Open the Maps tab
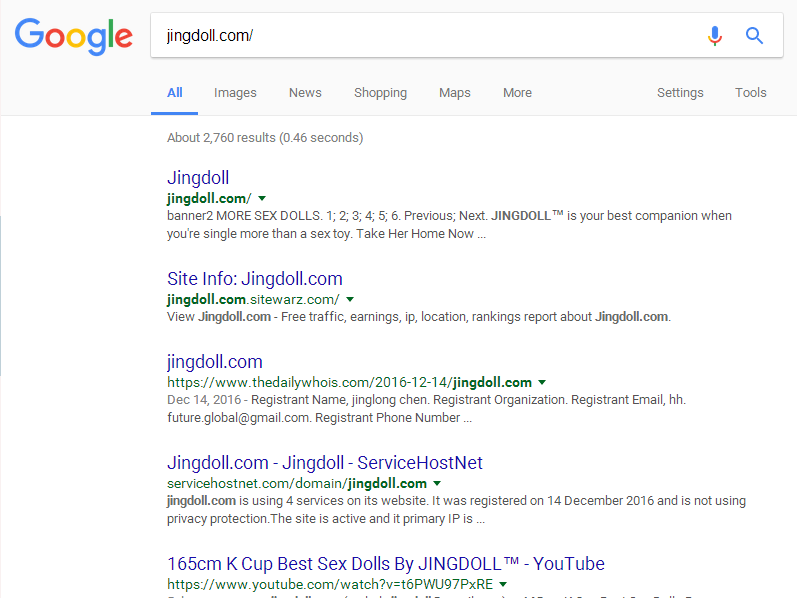797x598 pixels. point(455,93)
